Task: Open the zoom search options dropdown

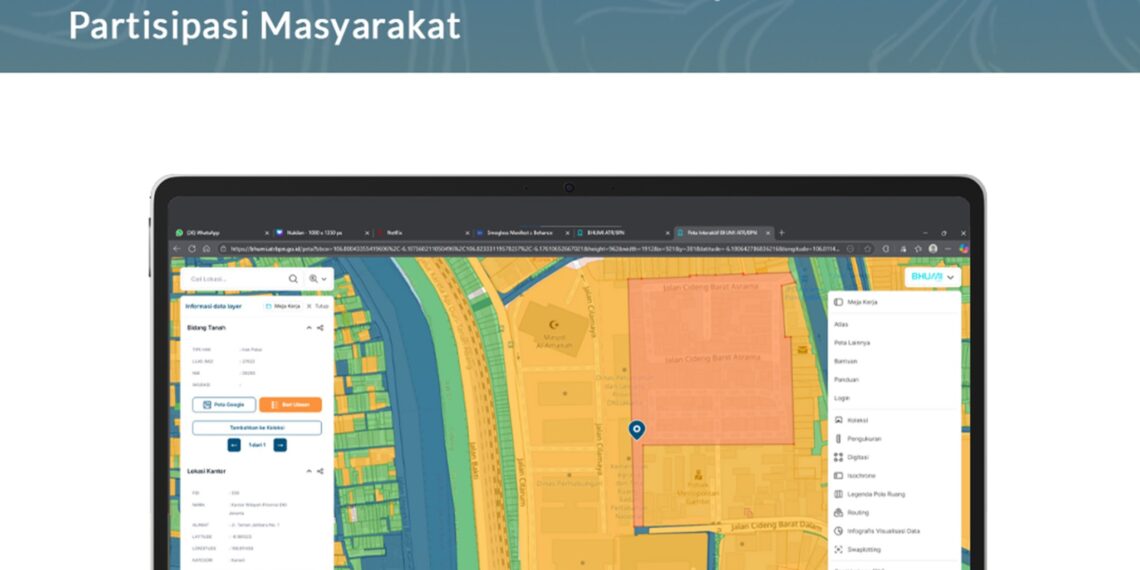Action: coord(318,278)
